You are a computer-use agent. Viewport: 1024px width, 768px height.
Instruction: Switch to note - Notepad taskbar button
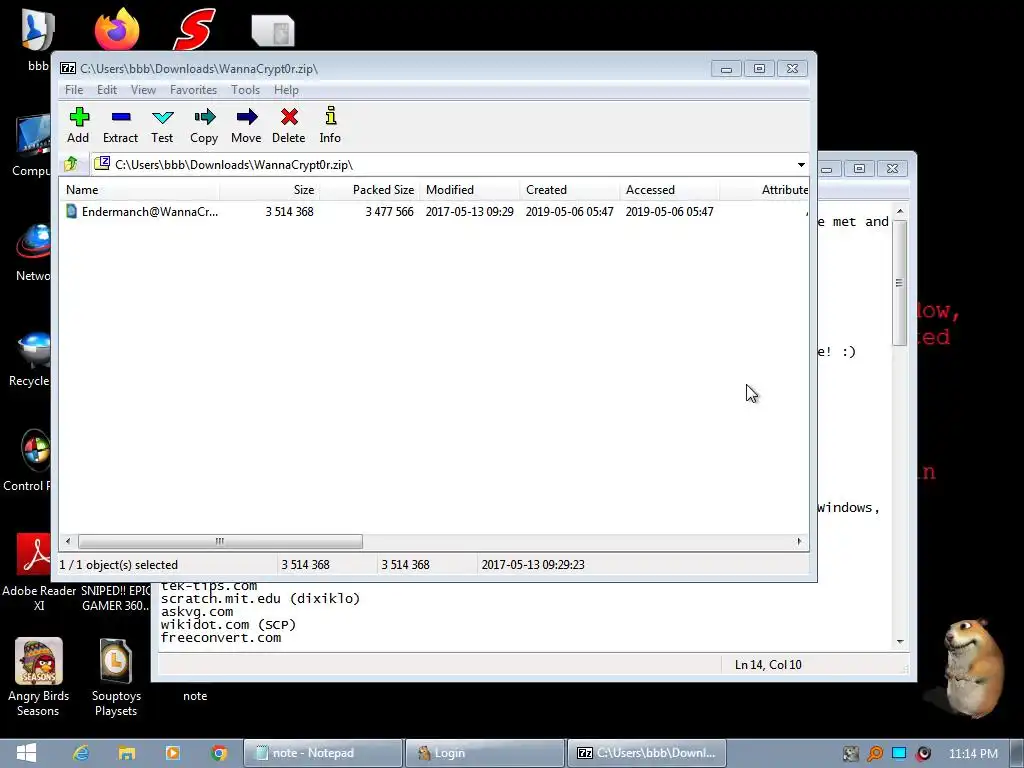point(323,753)
